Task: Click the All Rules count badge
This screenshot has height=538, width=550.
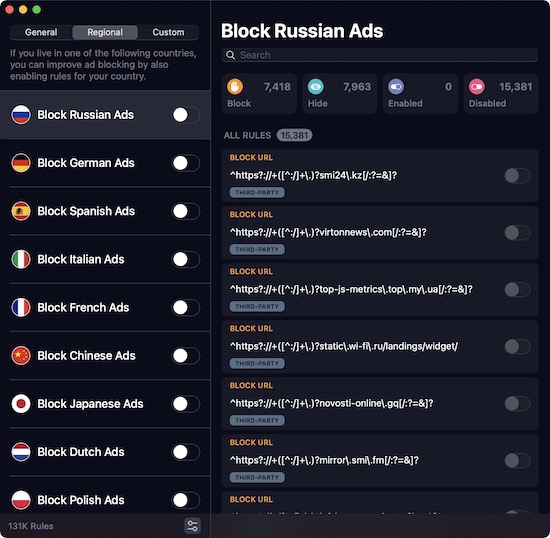Action: click(294, 135)
